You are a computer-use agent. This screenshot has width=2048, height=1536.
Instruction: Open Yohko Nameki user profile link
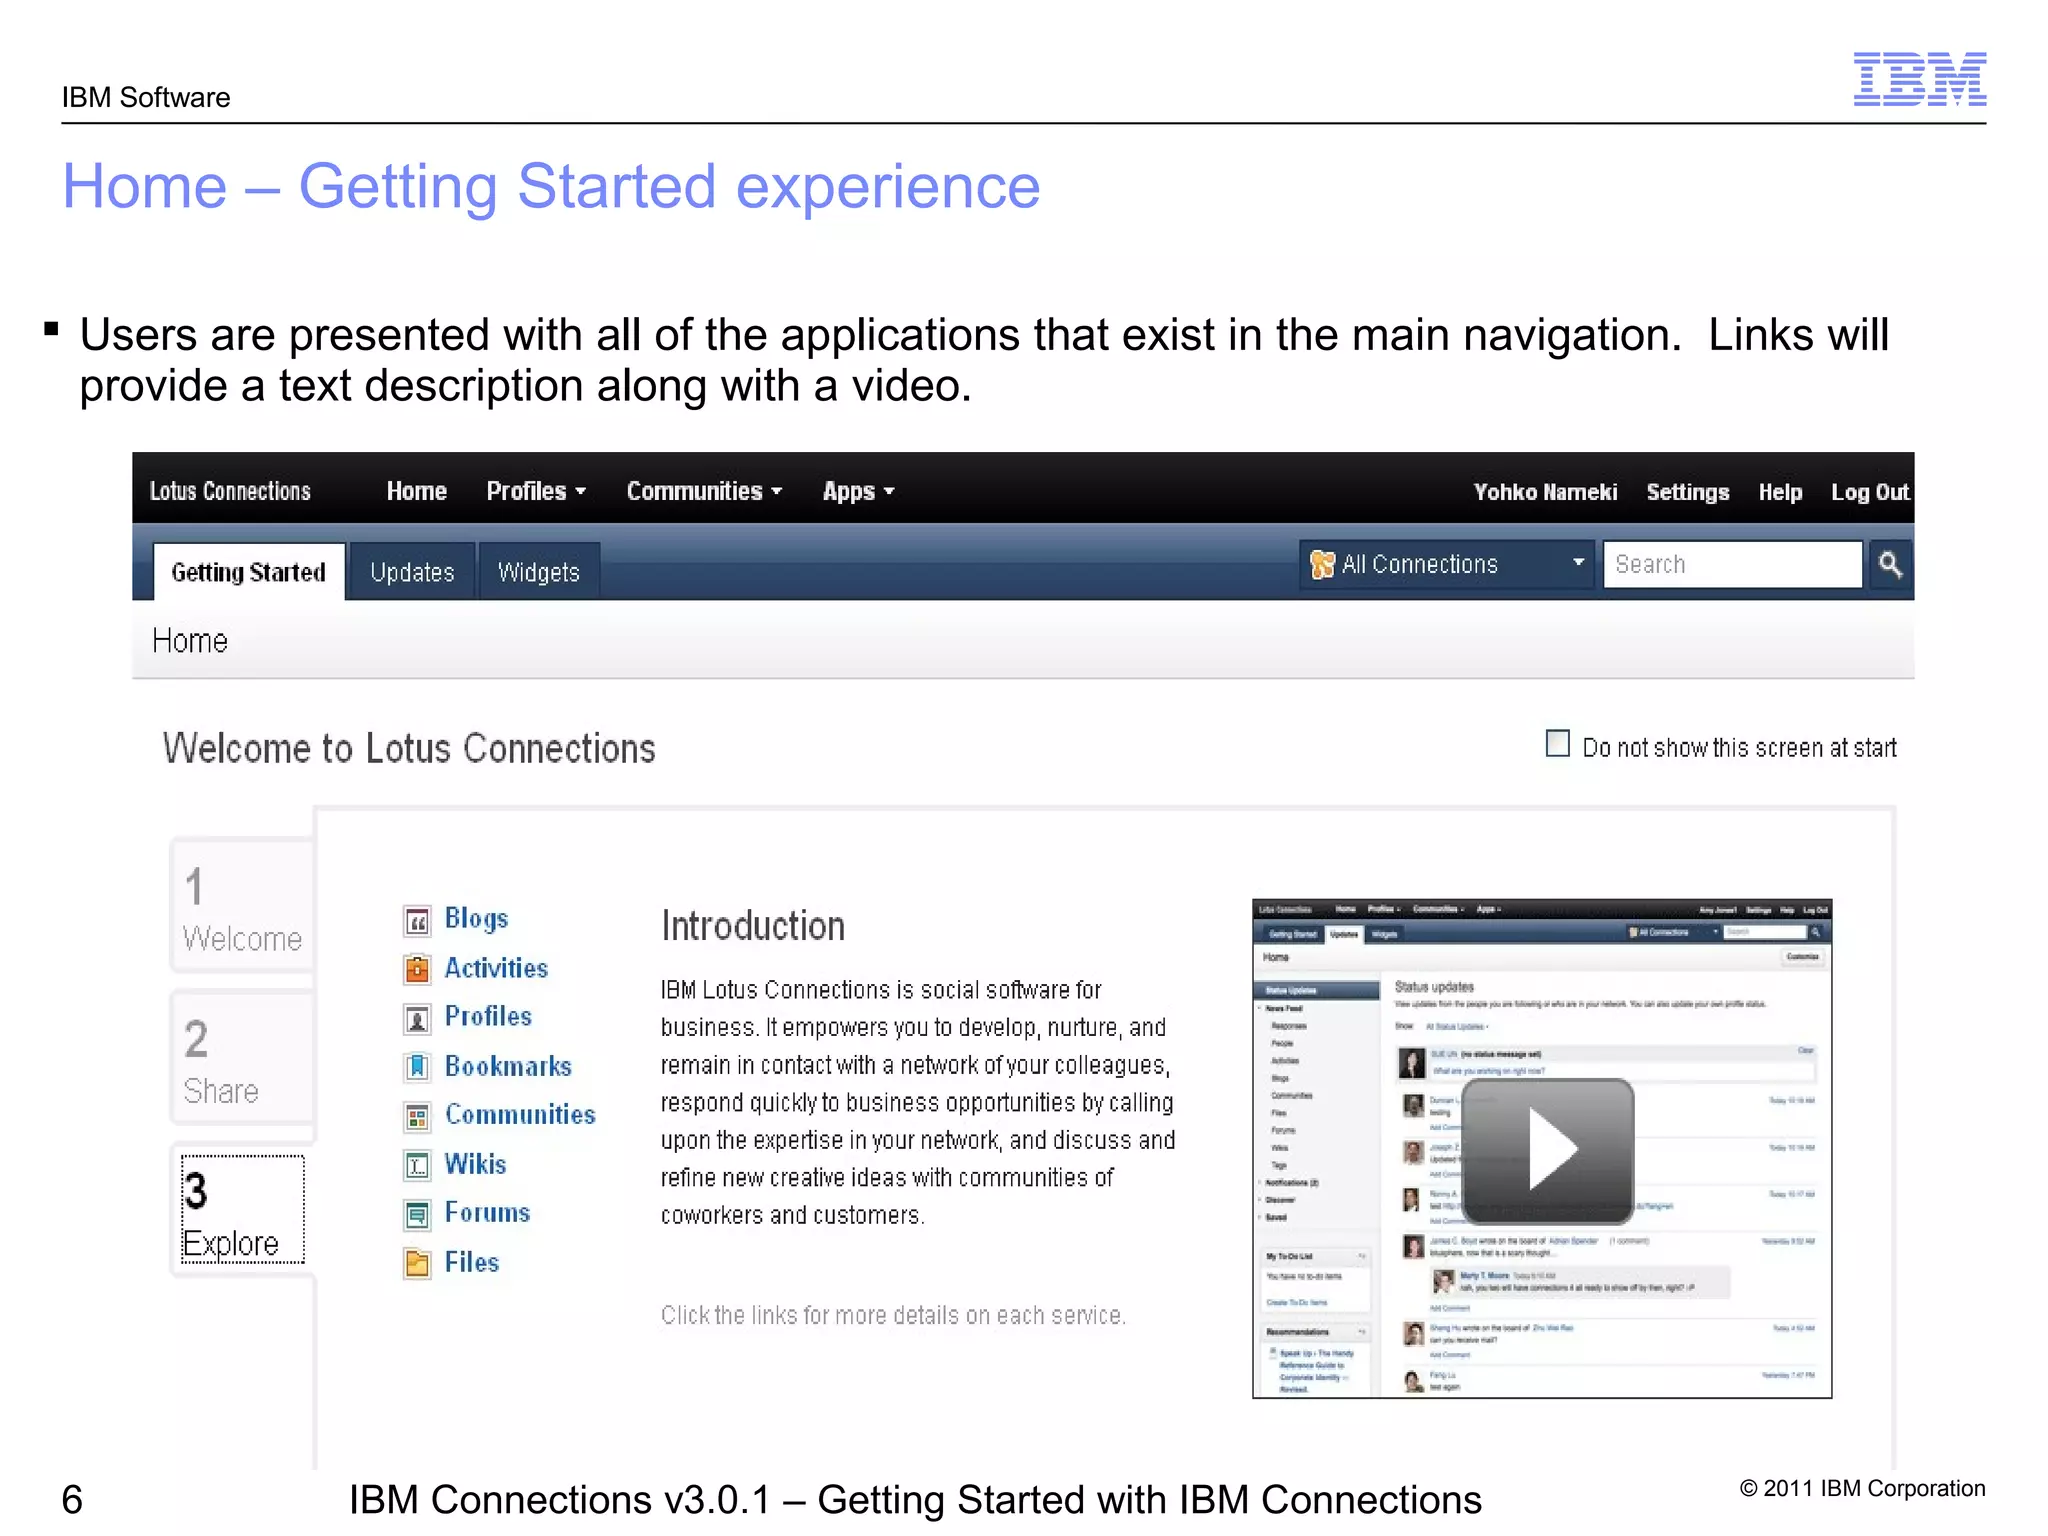coord(1545,492)
